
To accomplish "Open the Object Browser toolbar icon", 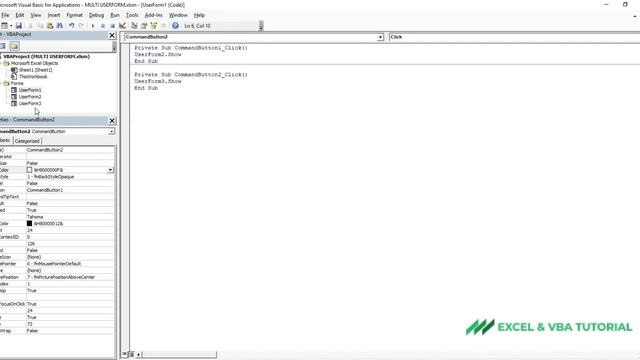I will pyautogui.click(x=154, y=26).
